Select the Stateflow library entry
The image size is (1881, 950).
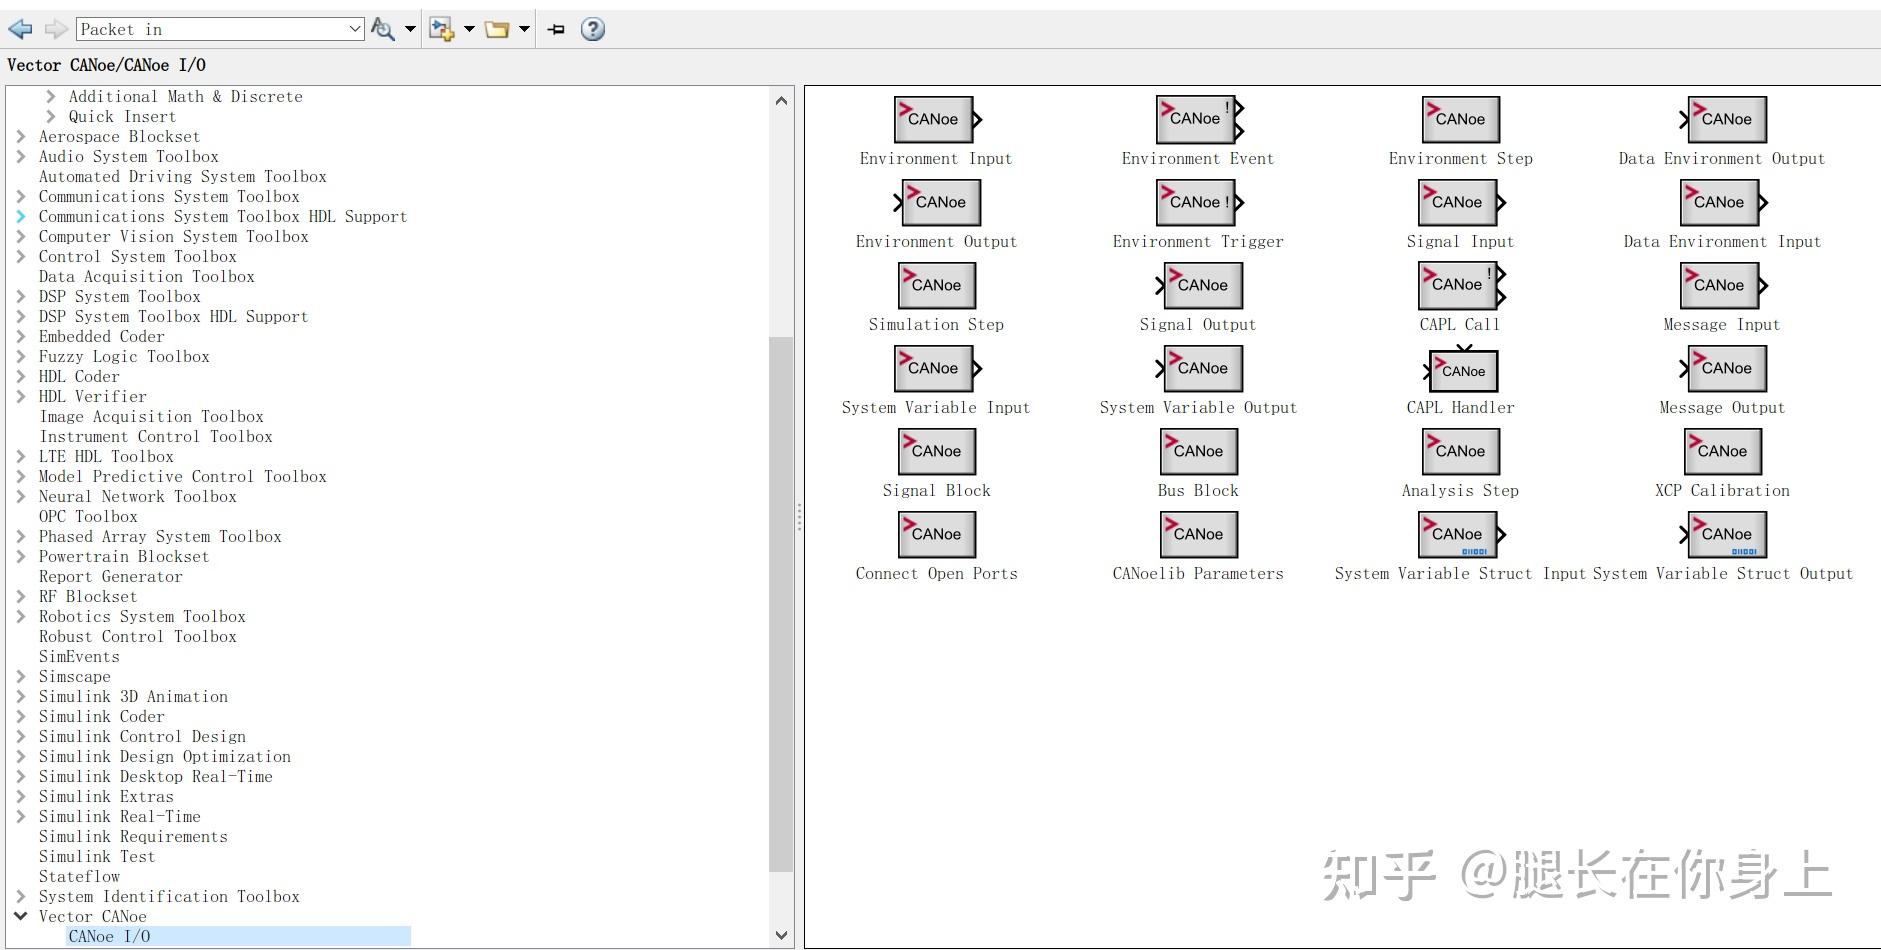point(80,876)
